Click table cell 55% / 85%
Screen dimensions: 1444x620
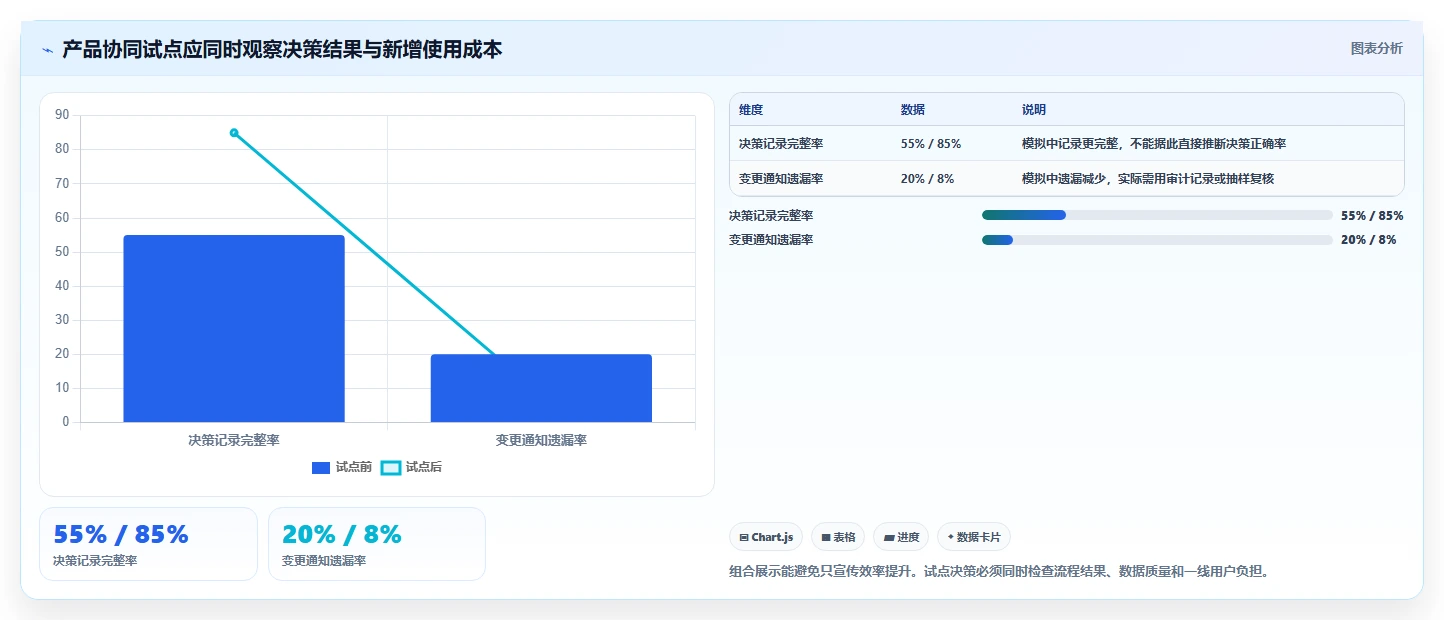(x=931, y=144)
